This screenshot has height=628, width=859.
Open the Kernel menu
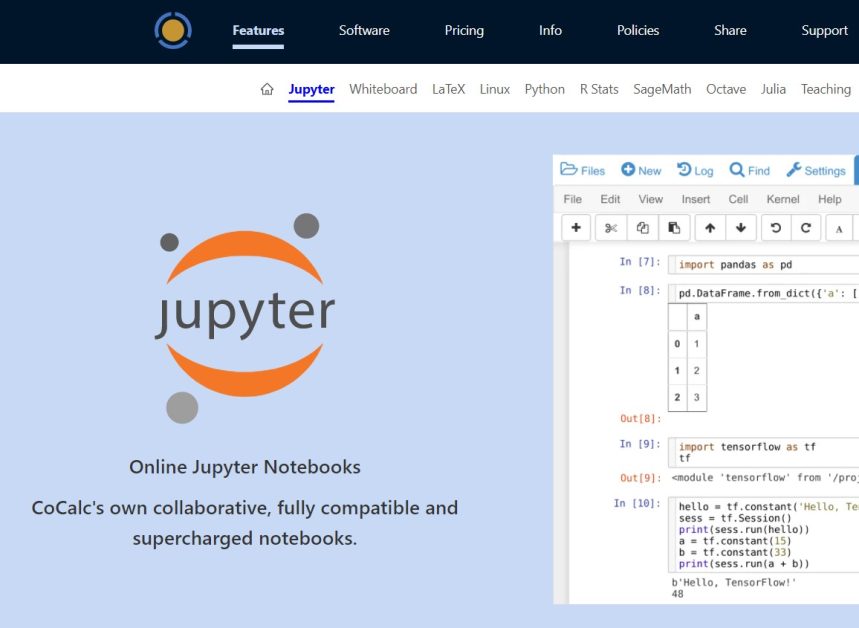(x=784, y=198)
